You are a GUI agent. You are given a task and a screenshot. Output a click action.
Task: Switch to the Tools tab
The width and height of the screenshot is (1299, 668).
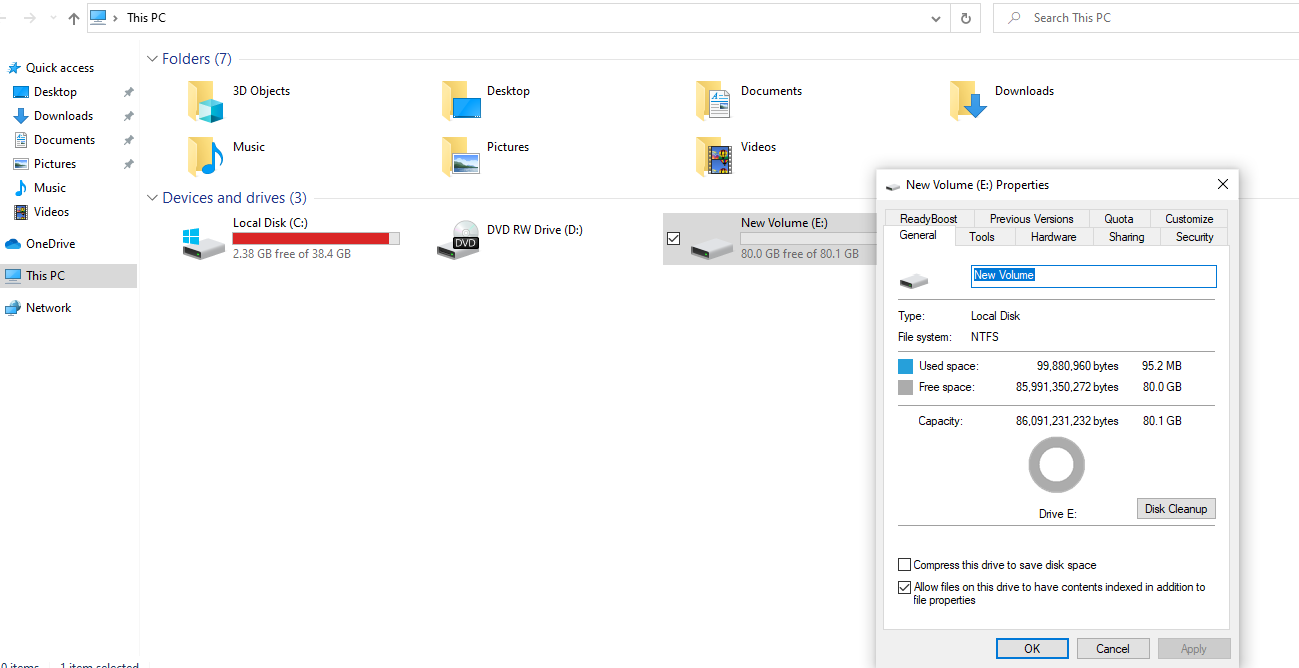coord(983,236)
